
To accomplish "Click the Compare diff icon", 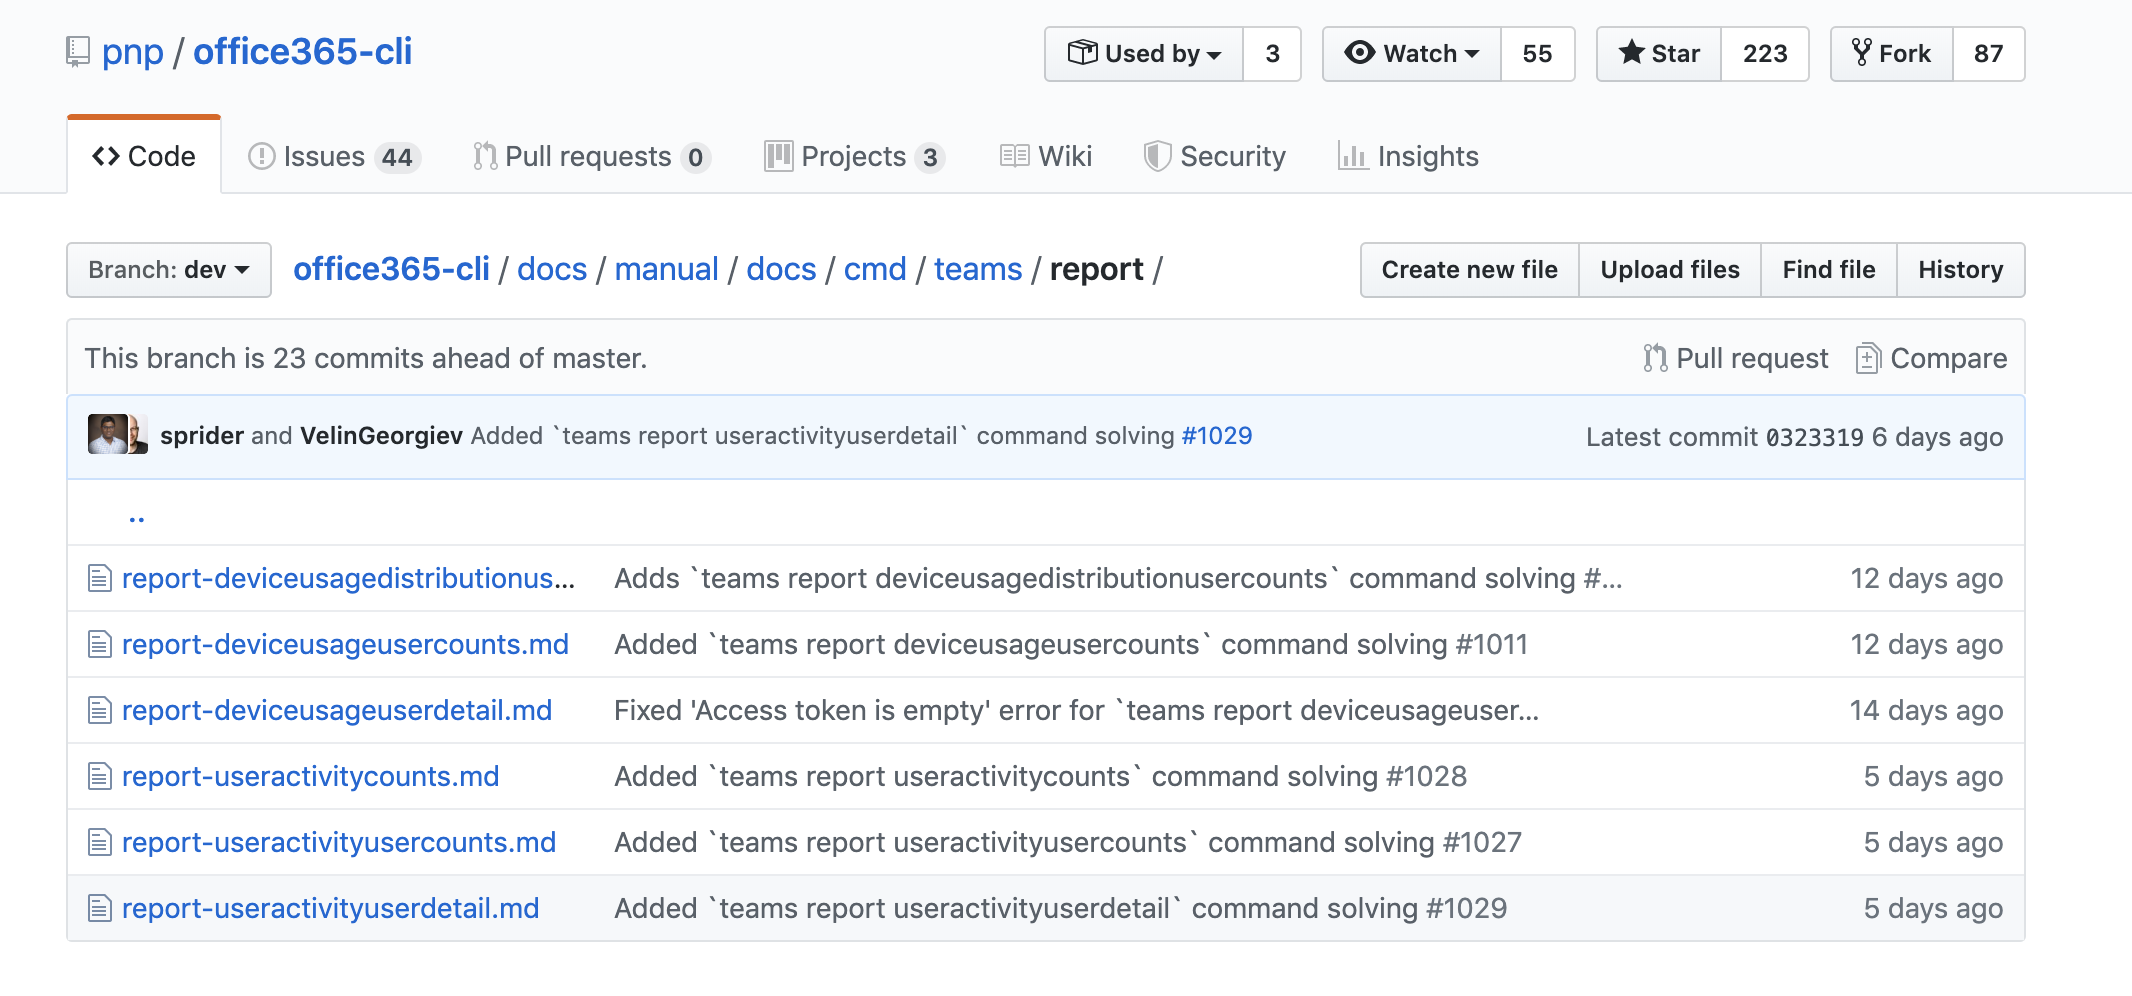I will point(1868,358).
